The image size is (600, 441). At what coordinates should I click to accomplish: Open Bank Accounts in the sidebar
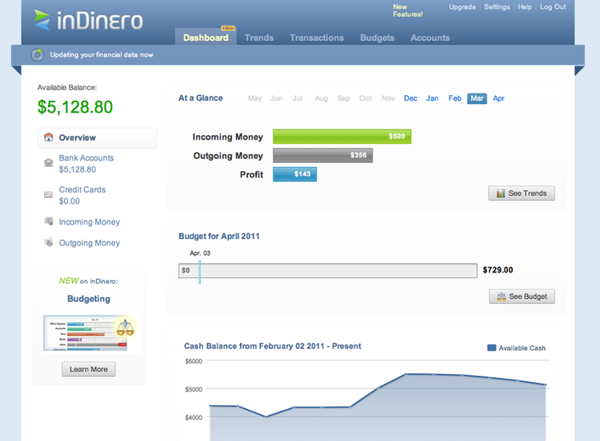pos(86,163)
